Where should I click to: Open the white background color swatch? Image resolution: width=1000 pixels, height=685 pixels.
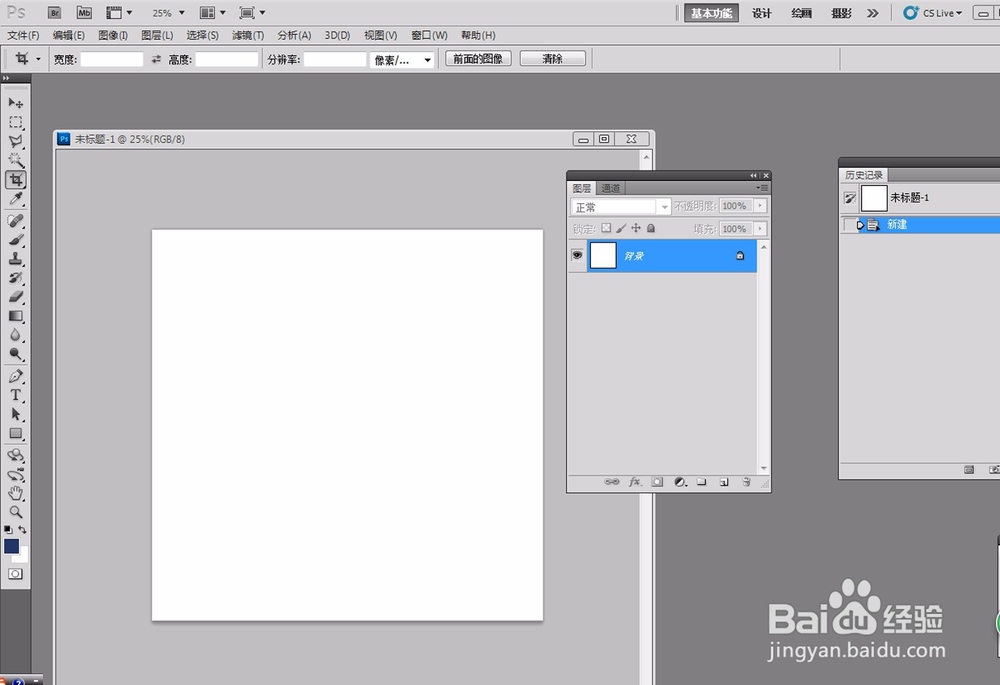[x=23, y=558]
